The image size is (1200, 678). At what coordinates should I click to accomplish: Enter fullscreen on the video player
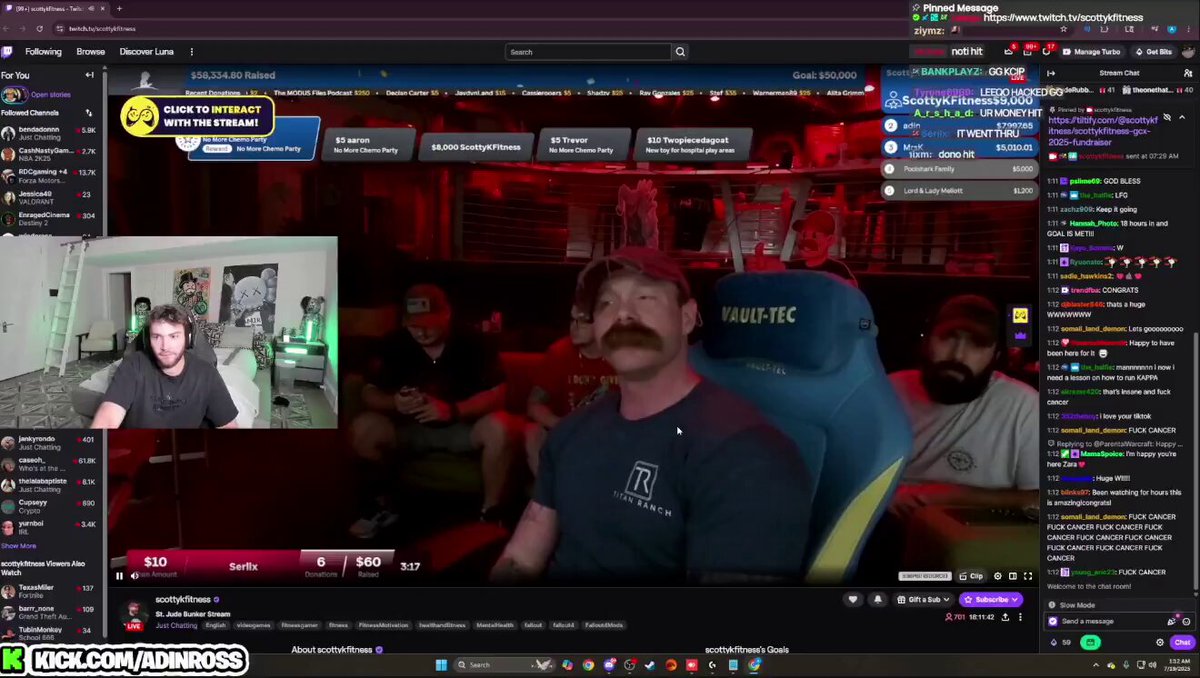pos(1027,576)
